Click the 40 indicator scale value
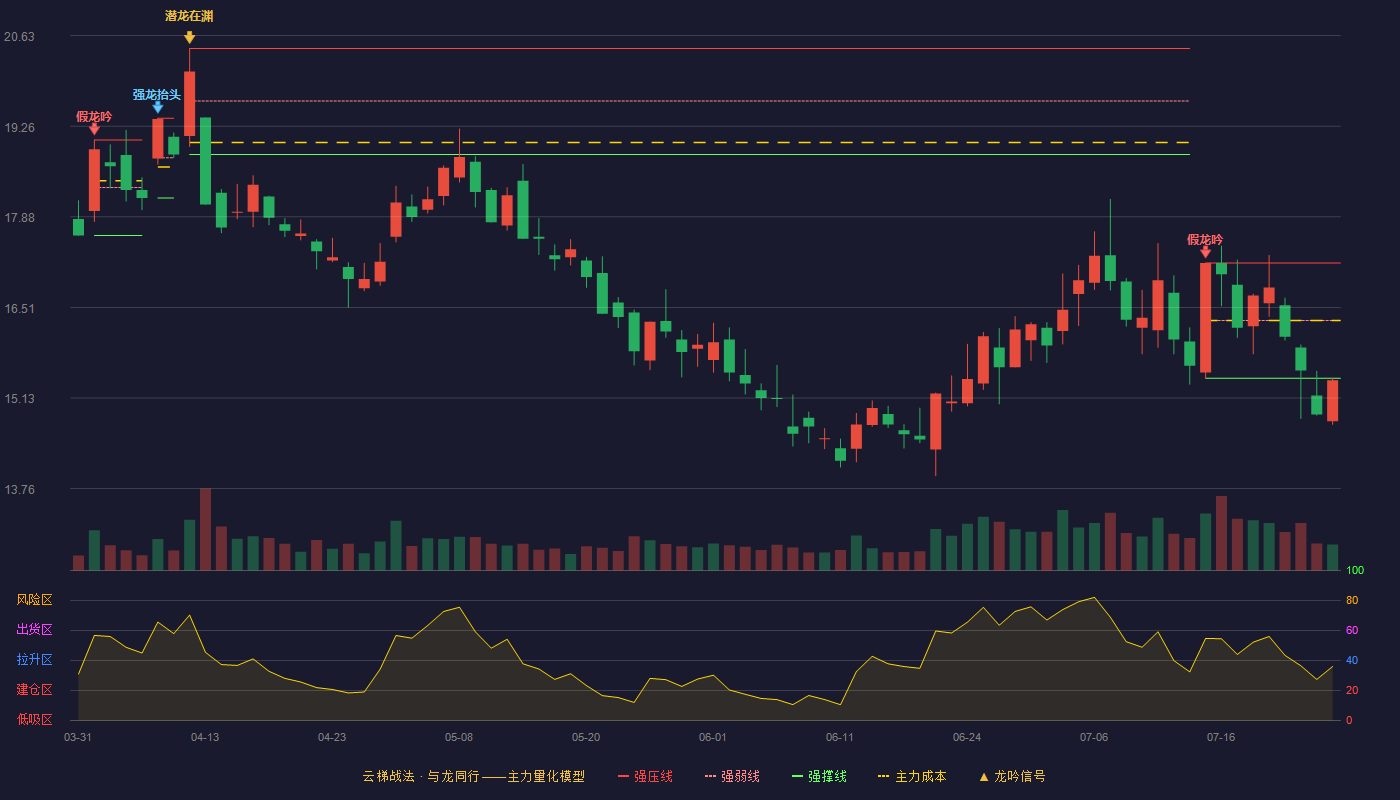 point(1352,660)
